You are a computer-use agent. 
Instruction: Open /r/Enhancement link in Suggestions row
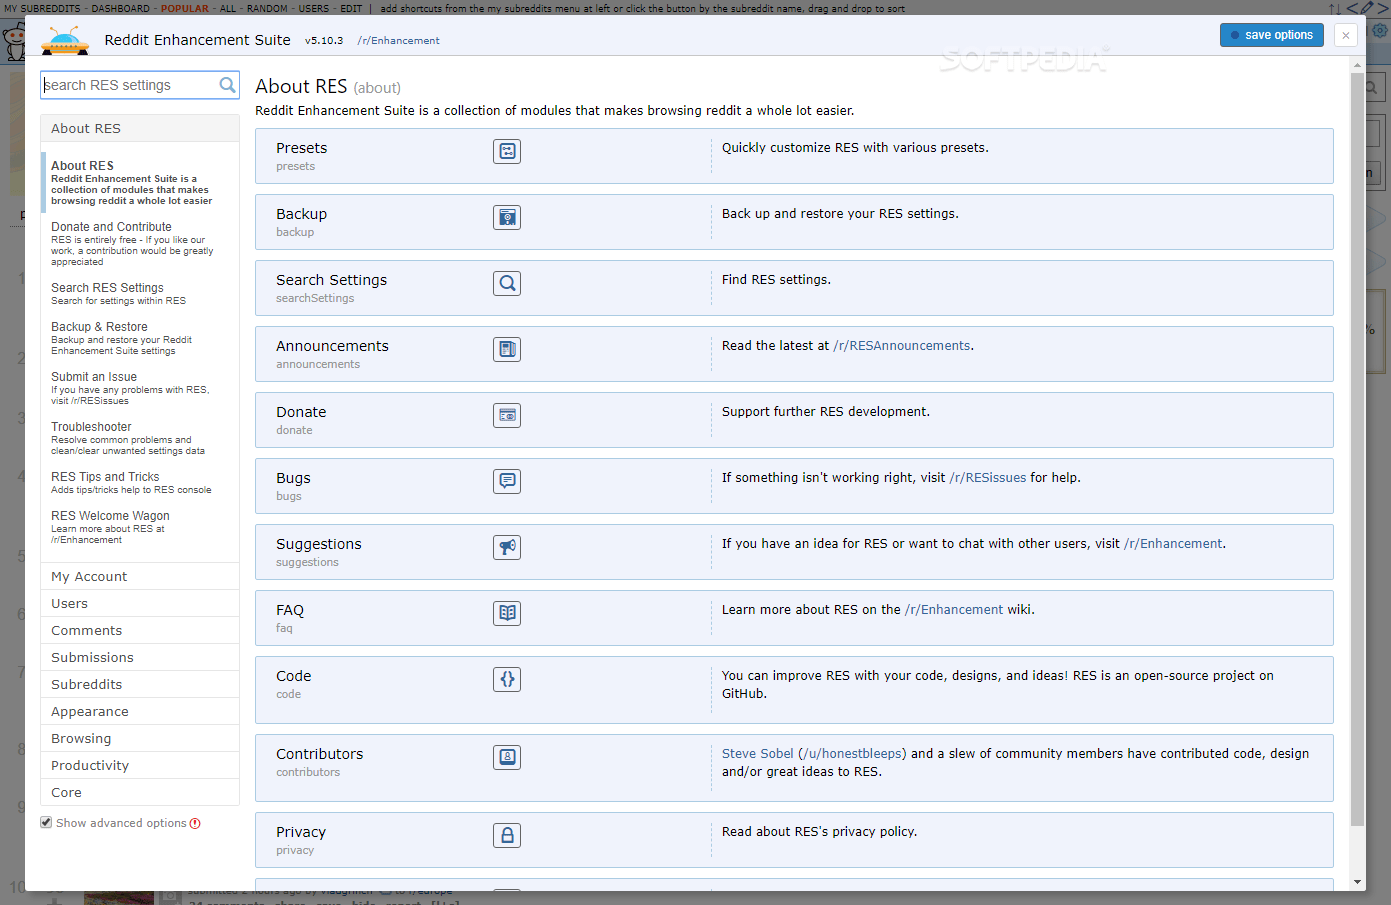point(1173,544)
